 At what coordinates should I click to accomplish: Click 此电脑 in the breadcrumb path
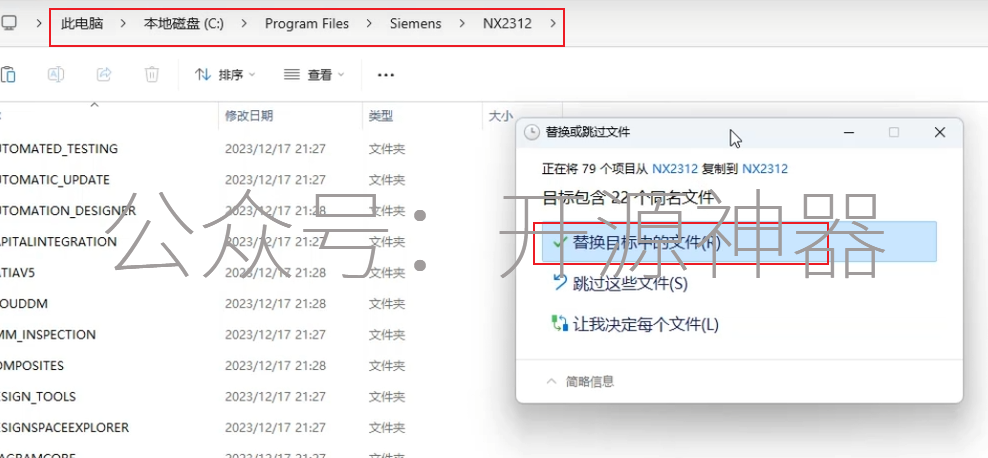(82, 24)
